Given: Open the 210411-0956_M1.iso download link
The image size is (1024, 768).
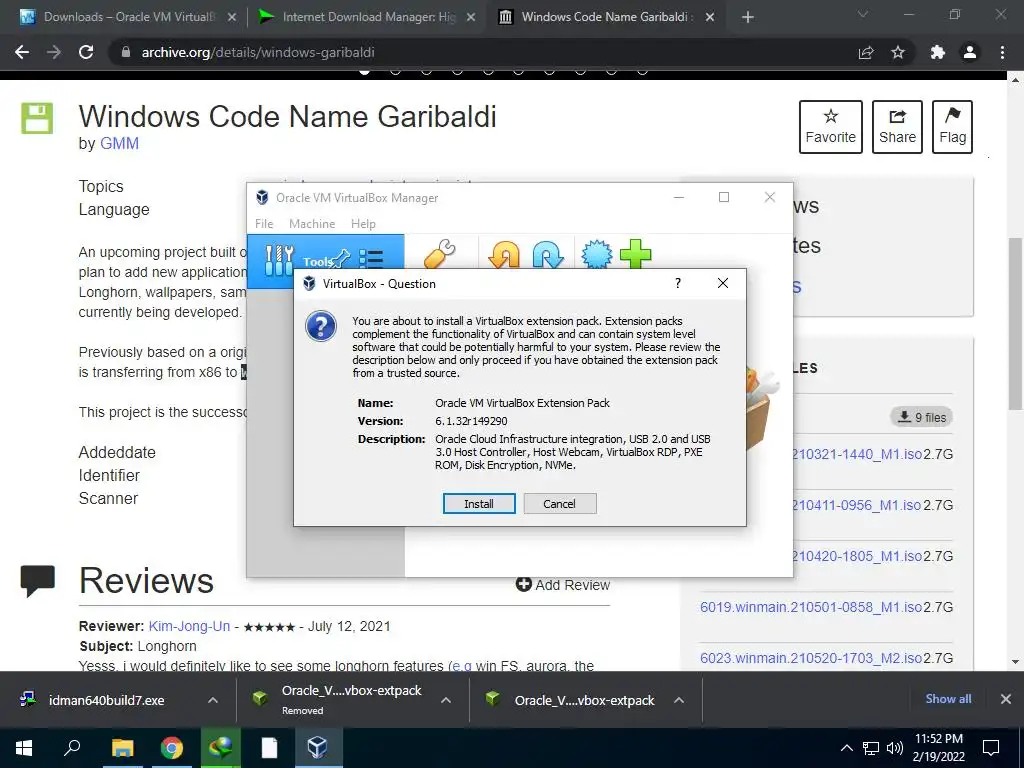Looking at the screenshot, I should click(x=856, y=505).
